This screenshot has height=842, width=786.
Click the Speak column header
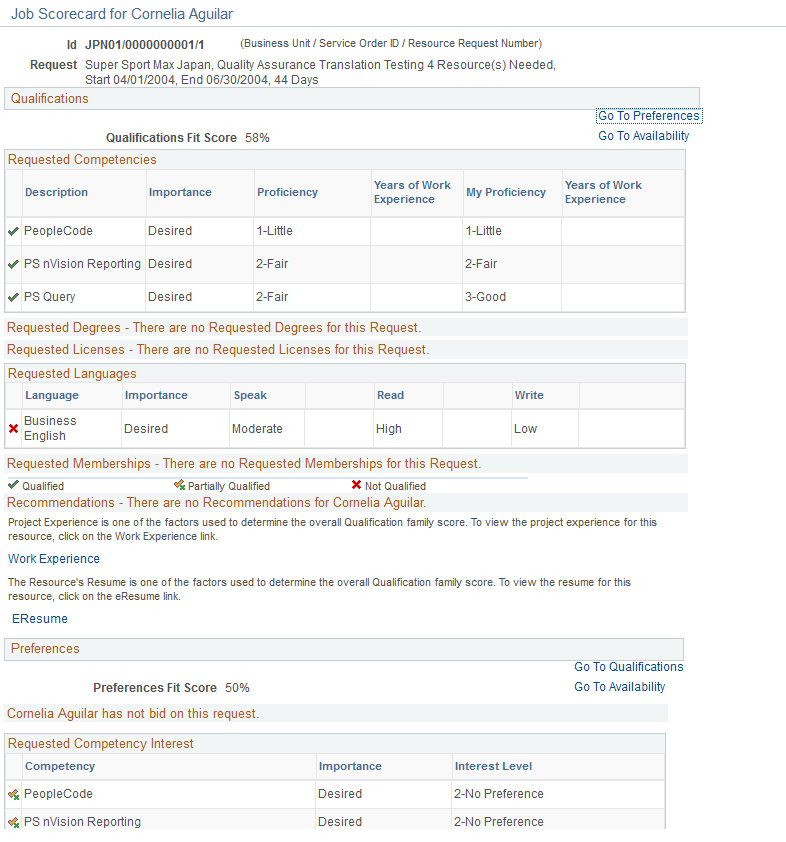coord(250,395)
